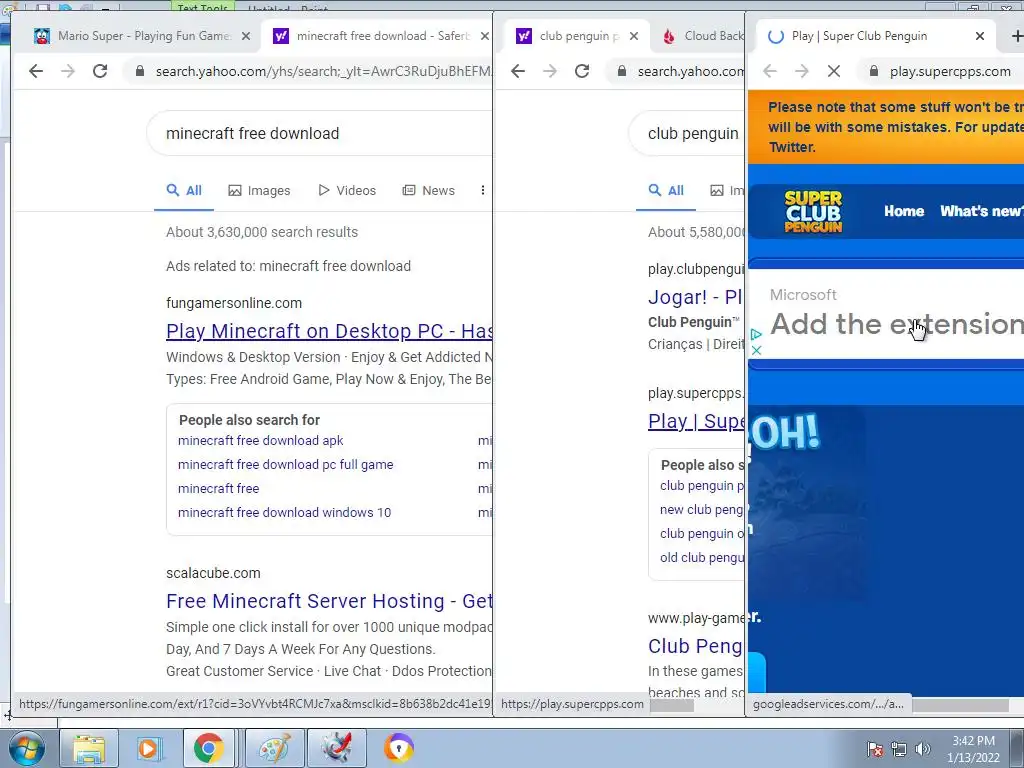Close the club penguin Yahoo tab
The height and width of the screenshot is (768, 1024).
633,37
